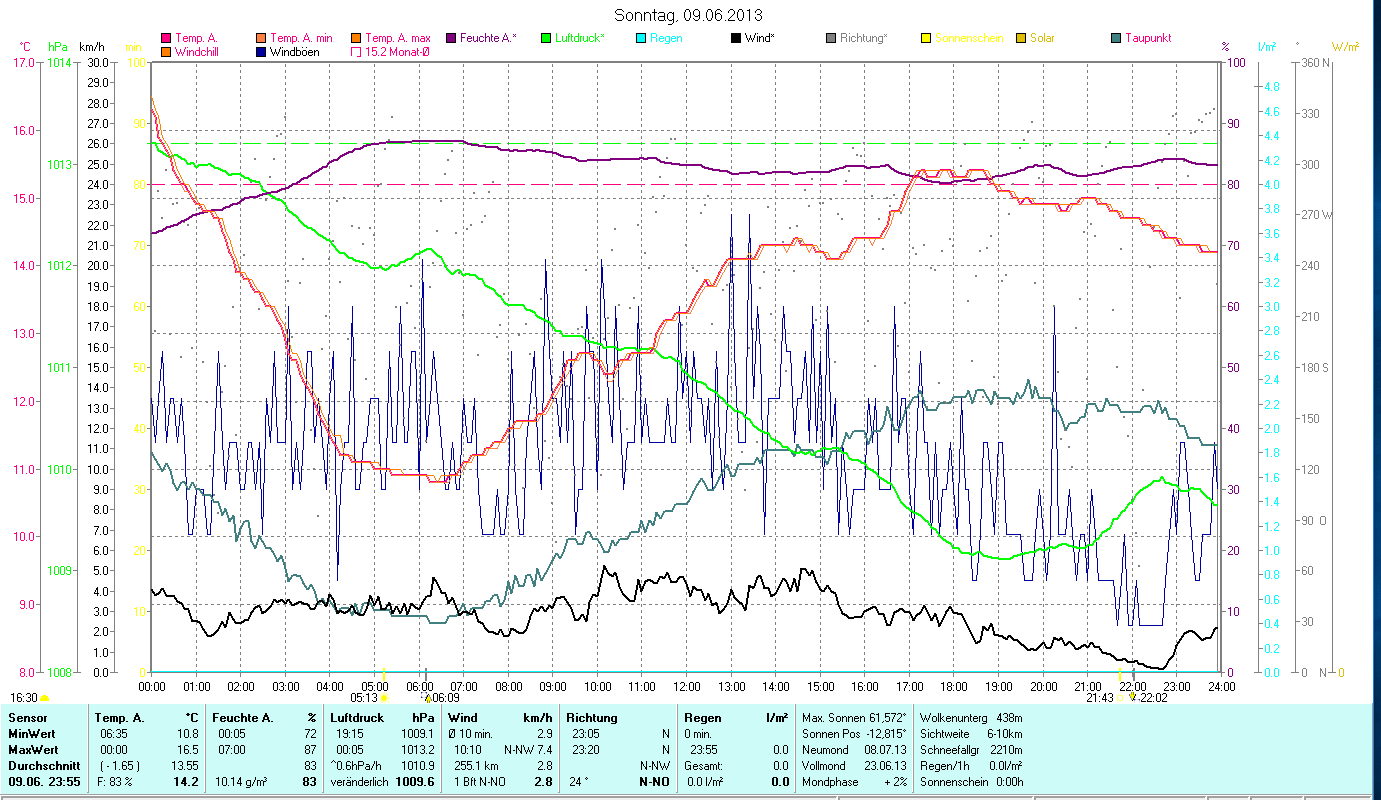
Task: Select the green Luftdruck* legend square
Action: point(545,39)
